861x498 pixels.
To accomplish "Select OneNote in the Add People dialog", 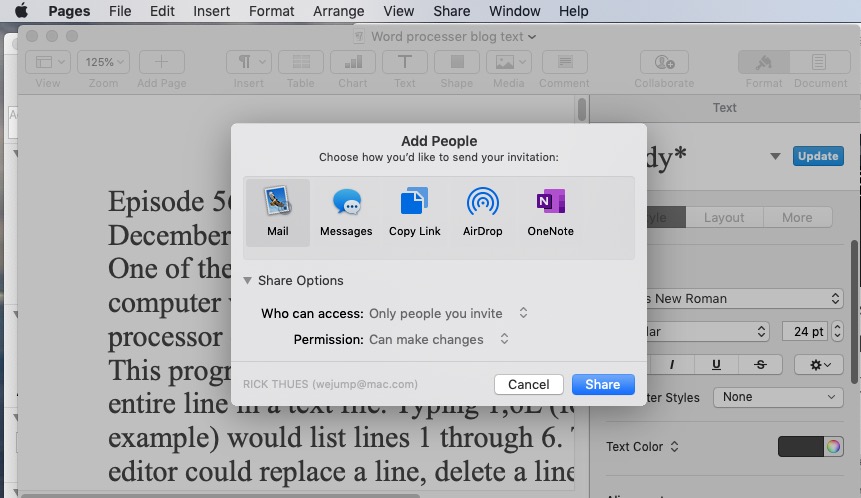I will pyautogui.click(x=550, y=212).
